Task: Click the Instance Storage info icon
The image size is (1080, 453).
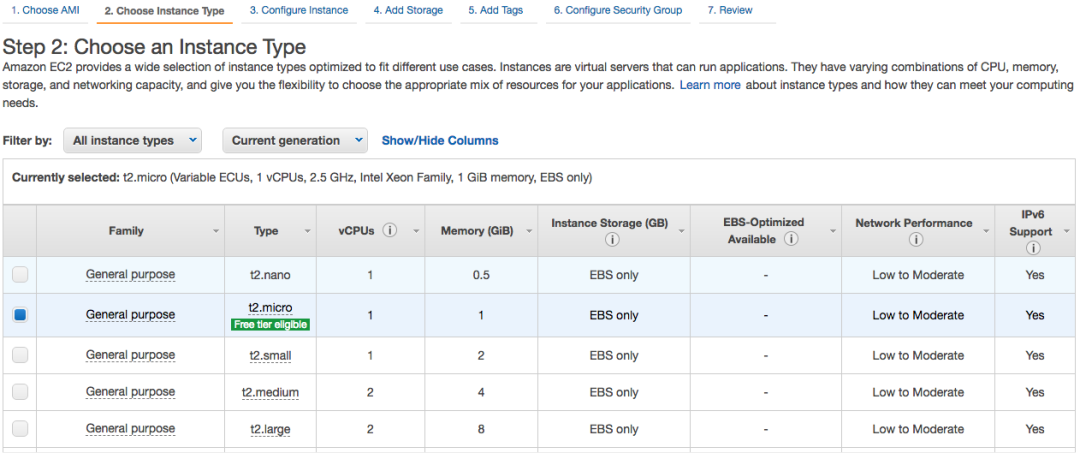Action: point(610,240)
